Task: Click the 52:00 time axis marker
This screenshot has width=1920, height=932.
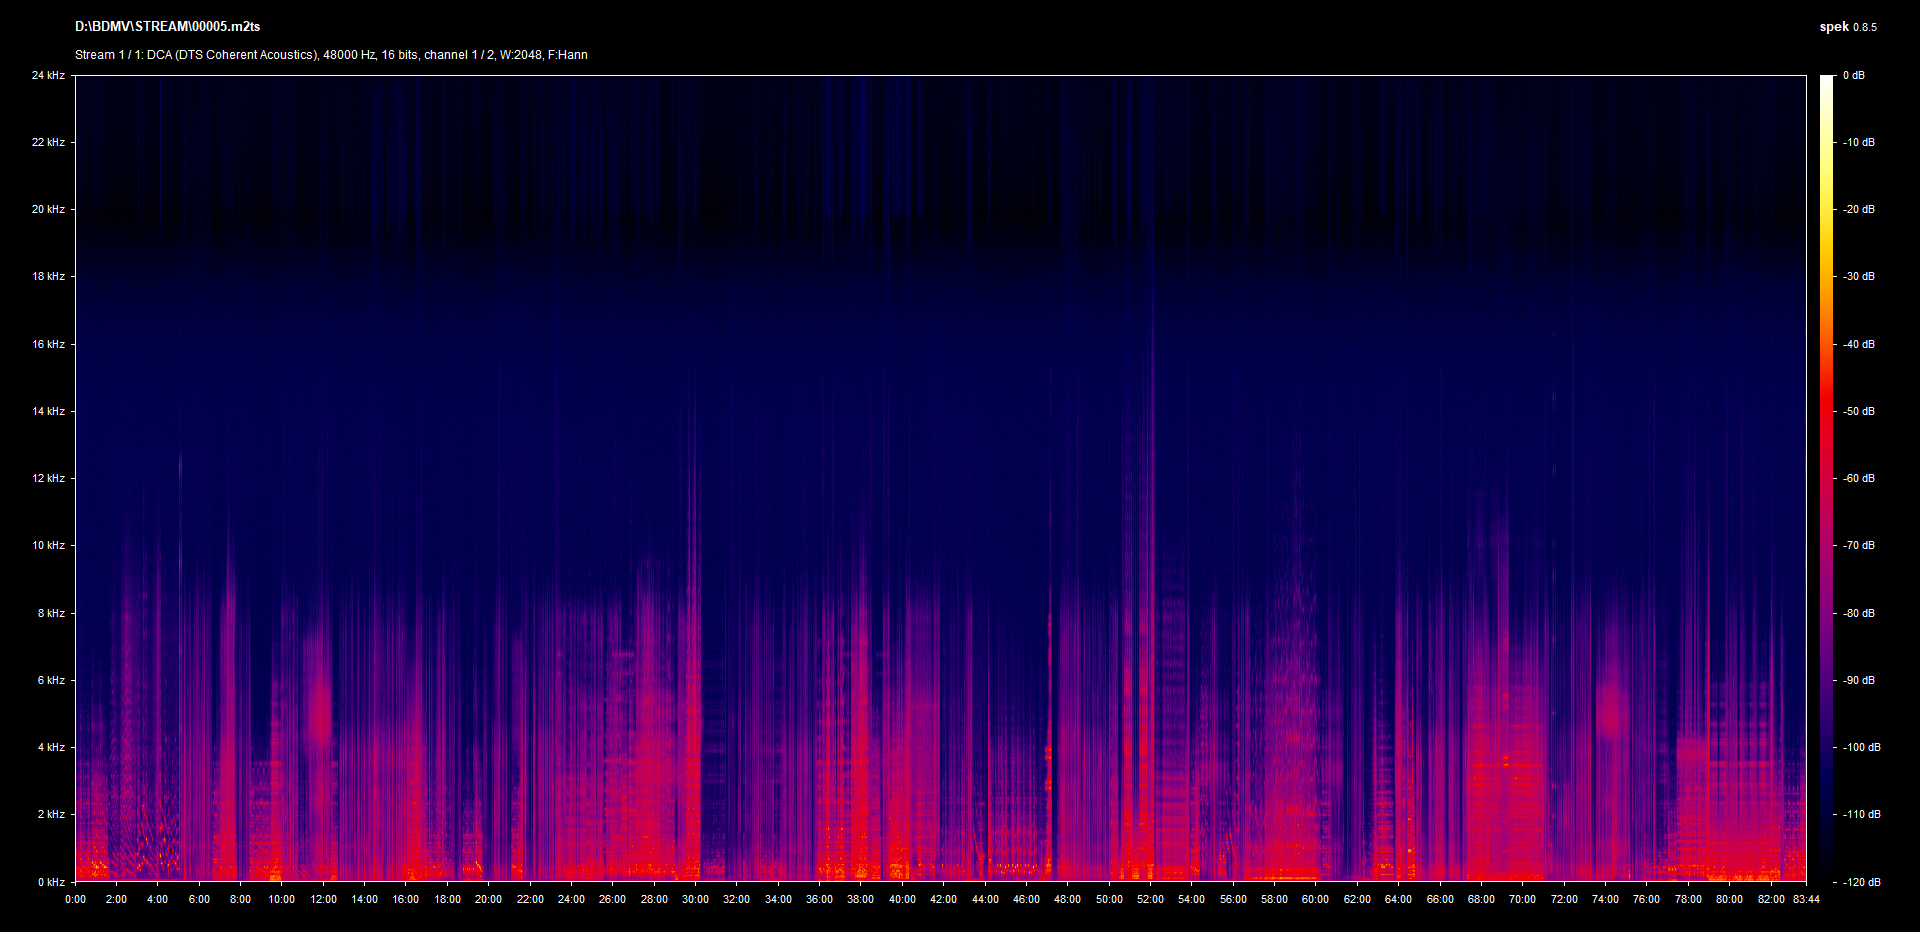Action: 1150,899
